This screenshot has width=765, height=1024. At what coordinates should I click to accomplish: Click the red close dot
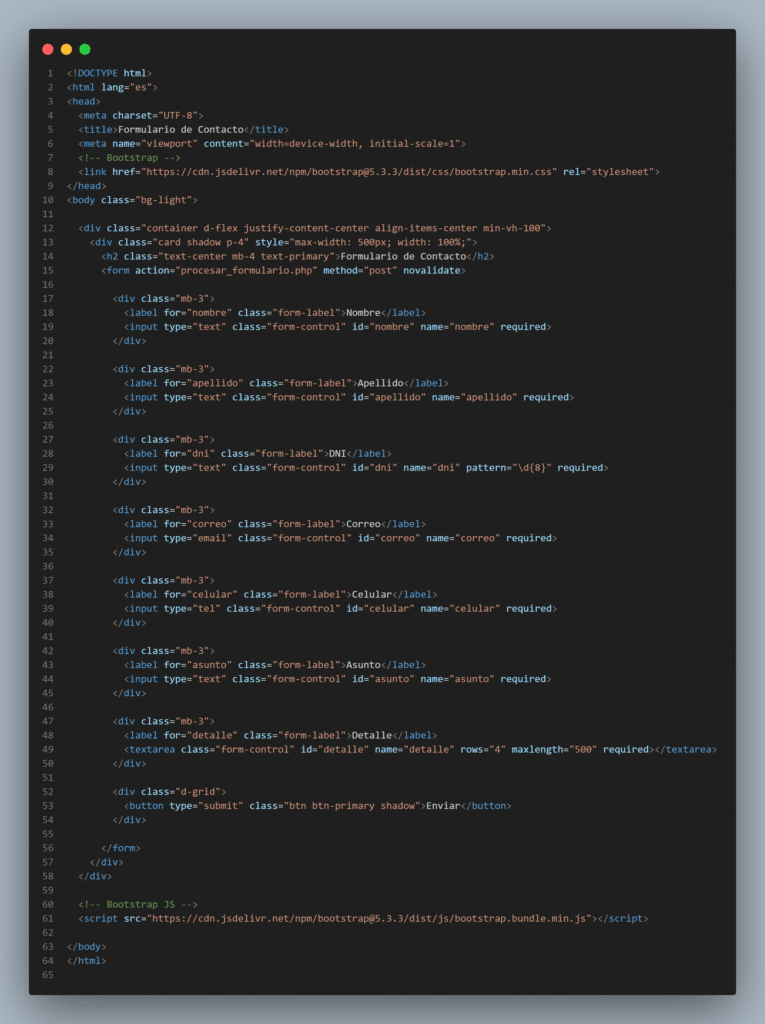(x=48, y=49)
